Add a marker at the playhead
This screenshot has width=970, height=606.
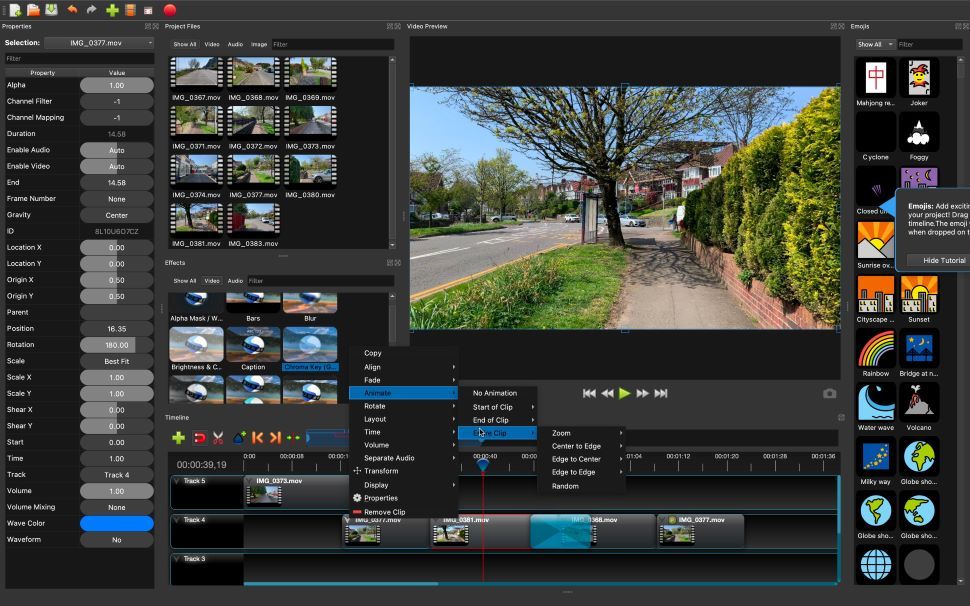[x=238, y=436]
